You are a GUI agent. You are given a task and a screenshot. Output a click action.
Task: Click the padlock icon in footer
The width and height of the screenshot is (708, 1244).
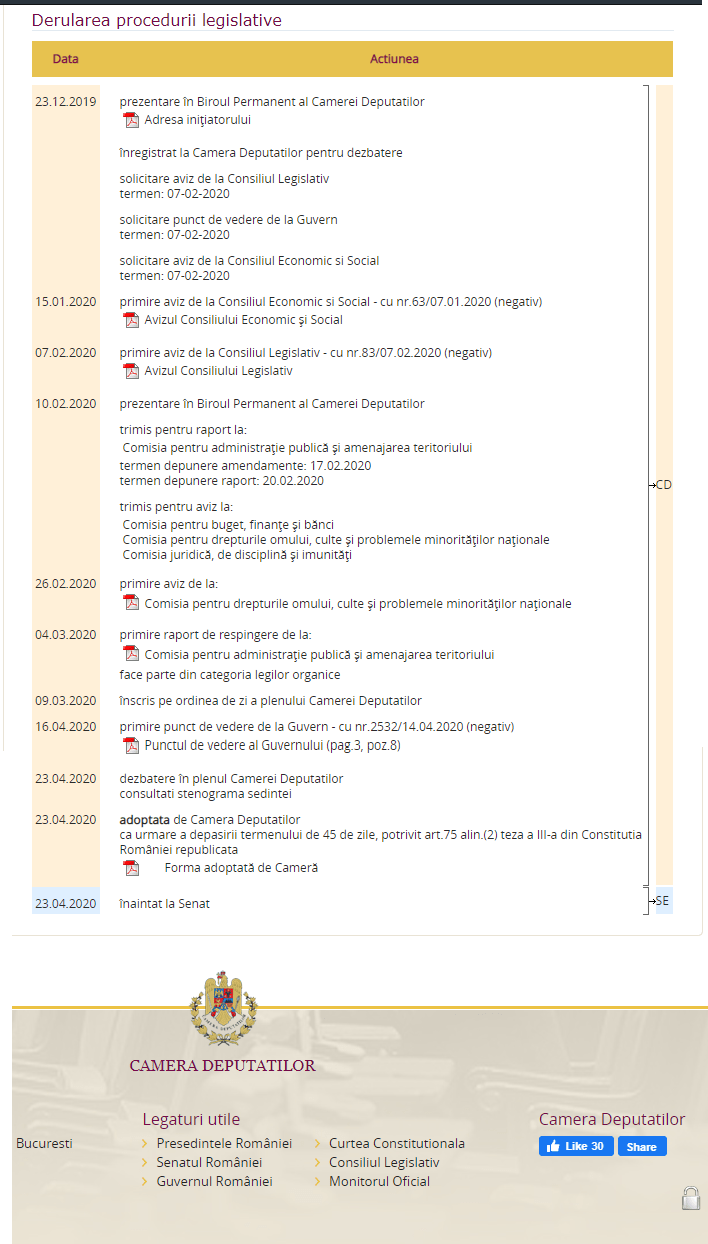[x=691, y=1197]
